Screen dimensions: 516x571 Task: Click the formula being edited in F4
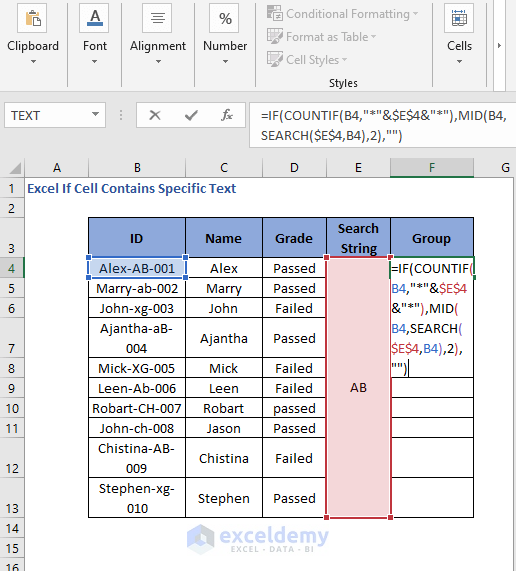(x=432, y=318)
